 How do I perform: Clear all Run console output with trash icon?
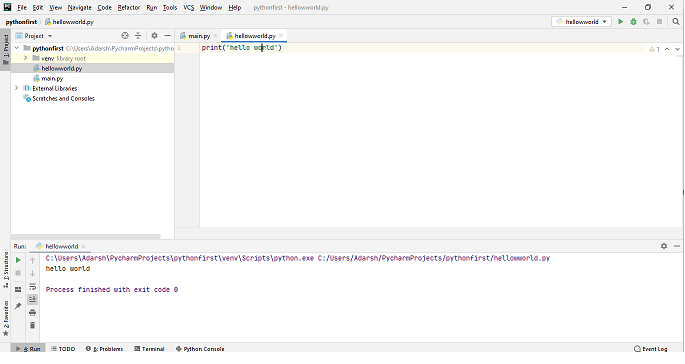tap(32, 326)
